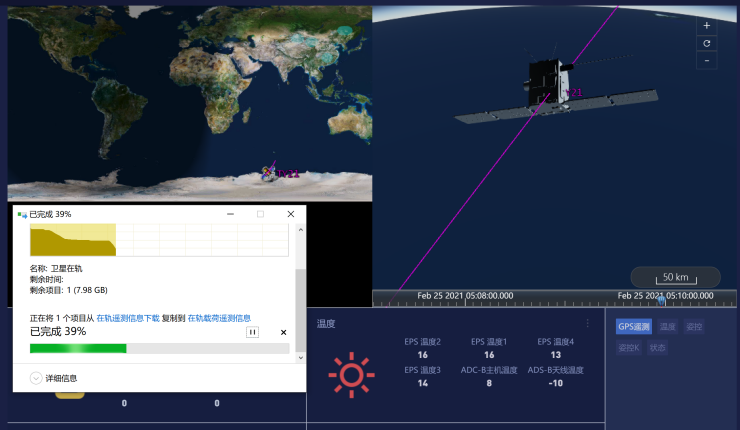This screenshot has height=430, width=740.
Task: Switch to the 状态 tab
Action: [657, 347]
